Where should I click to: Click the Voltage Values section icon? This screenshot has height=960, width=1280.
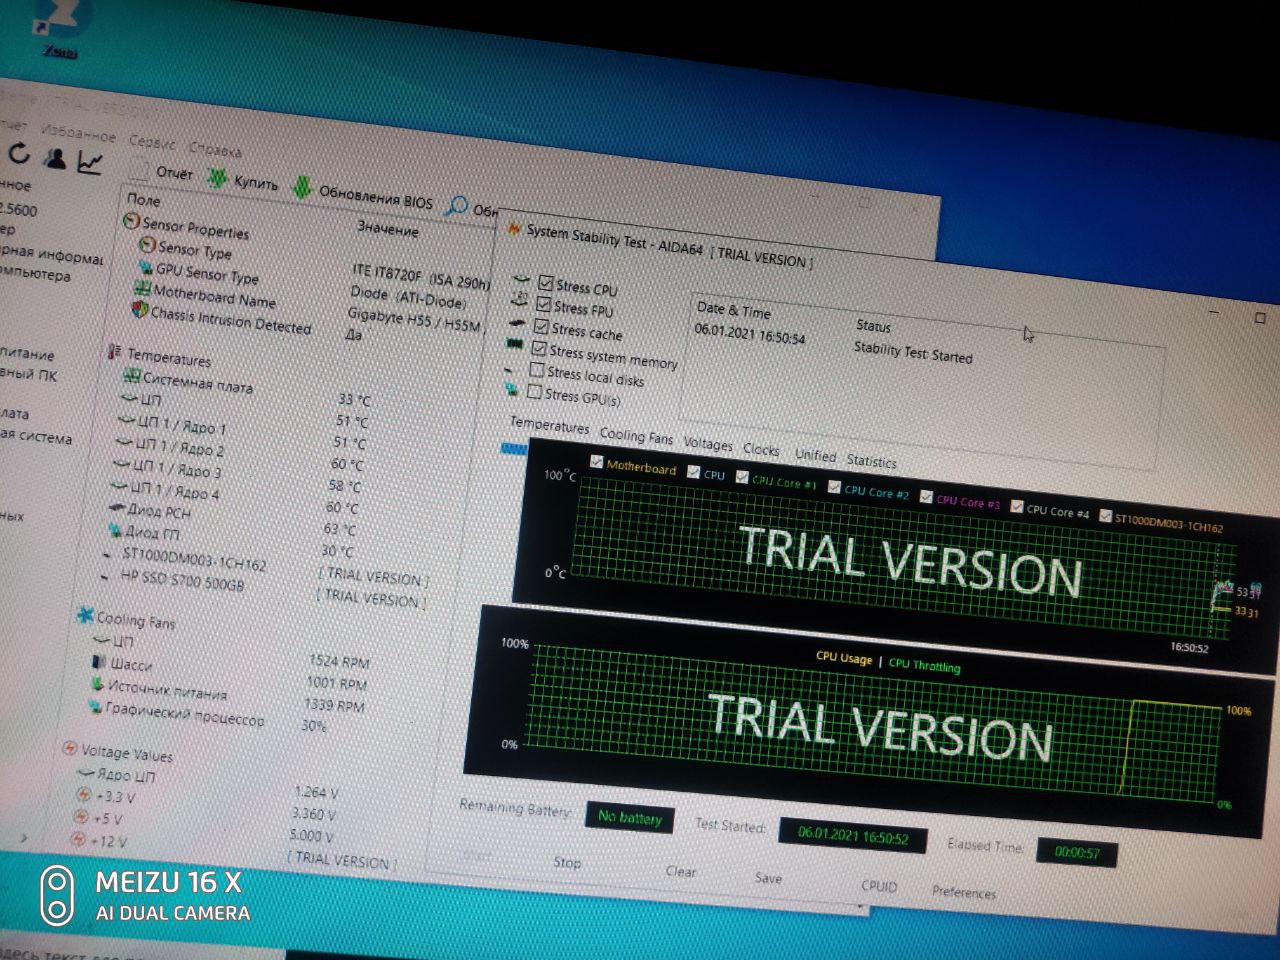[70, 748]
